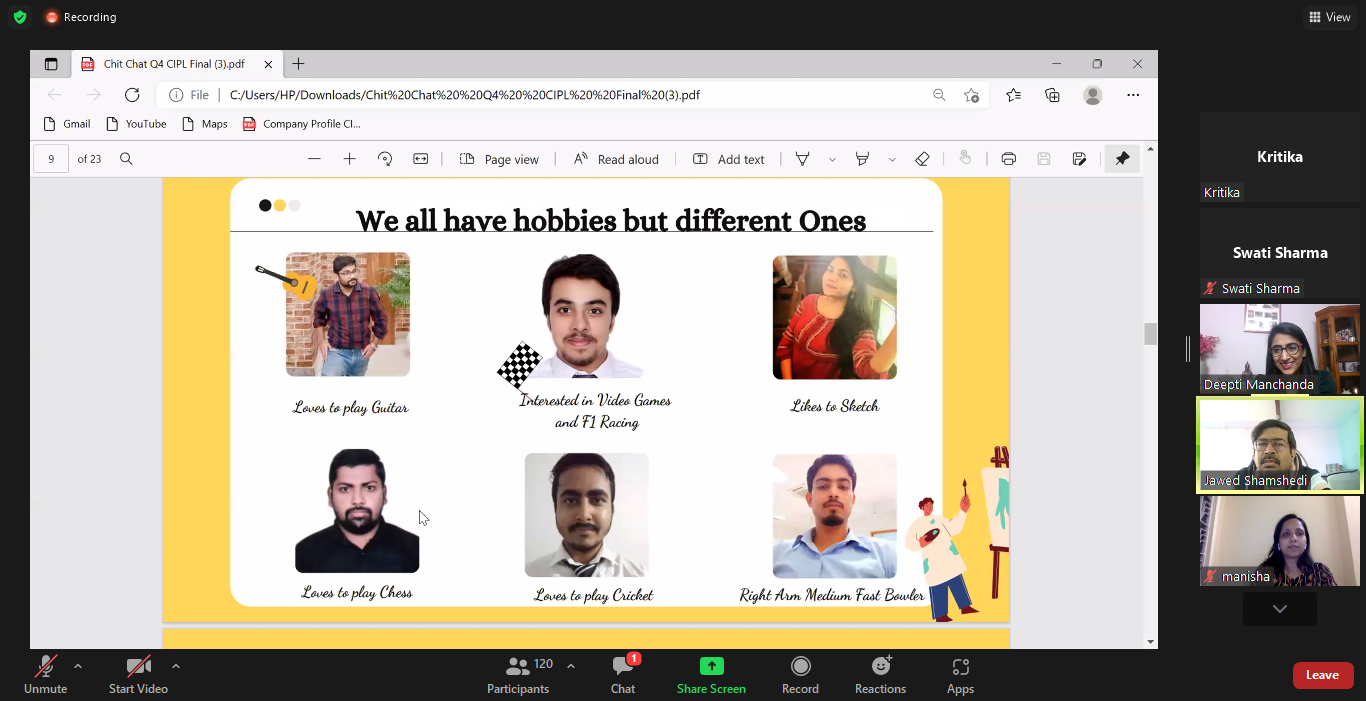Select Swati Sharma participant tile
The width and height of the screenshot is (1366, 701).
pos(1280,253)
